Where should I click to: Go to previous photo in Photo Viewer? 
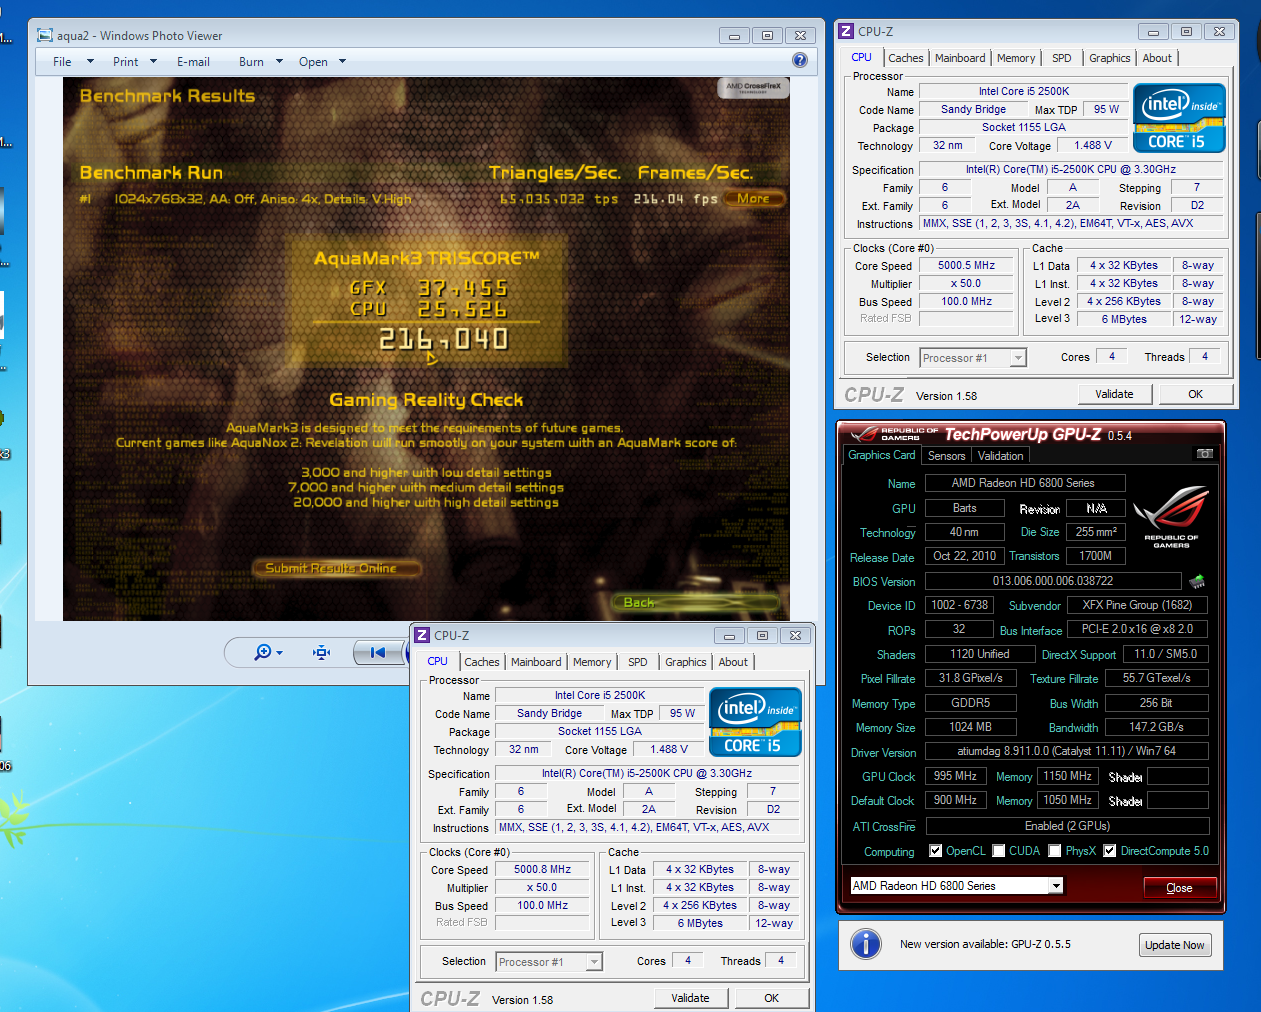[x=377, y=653]
